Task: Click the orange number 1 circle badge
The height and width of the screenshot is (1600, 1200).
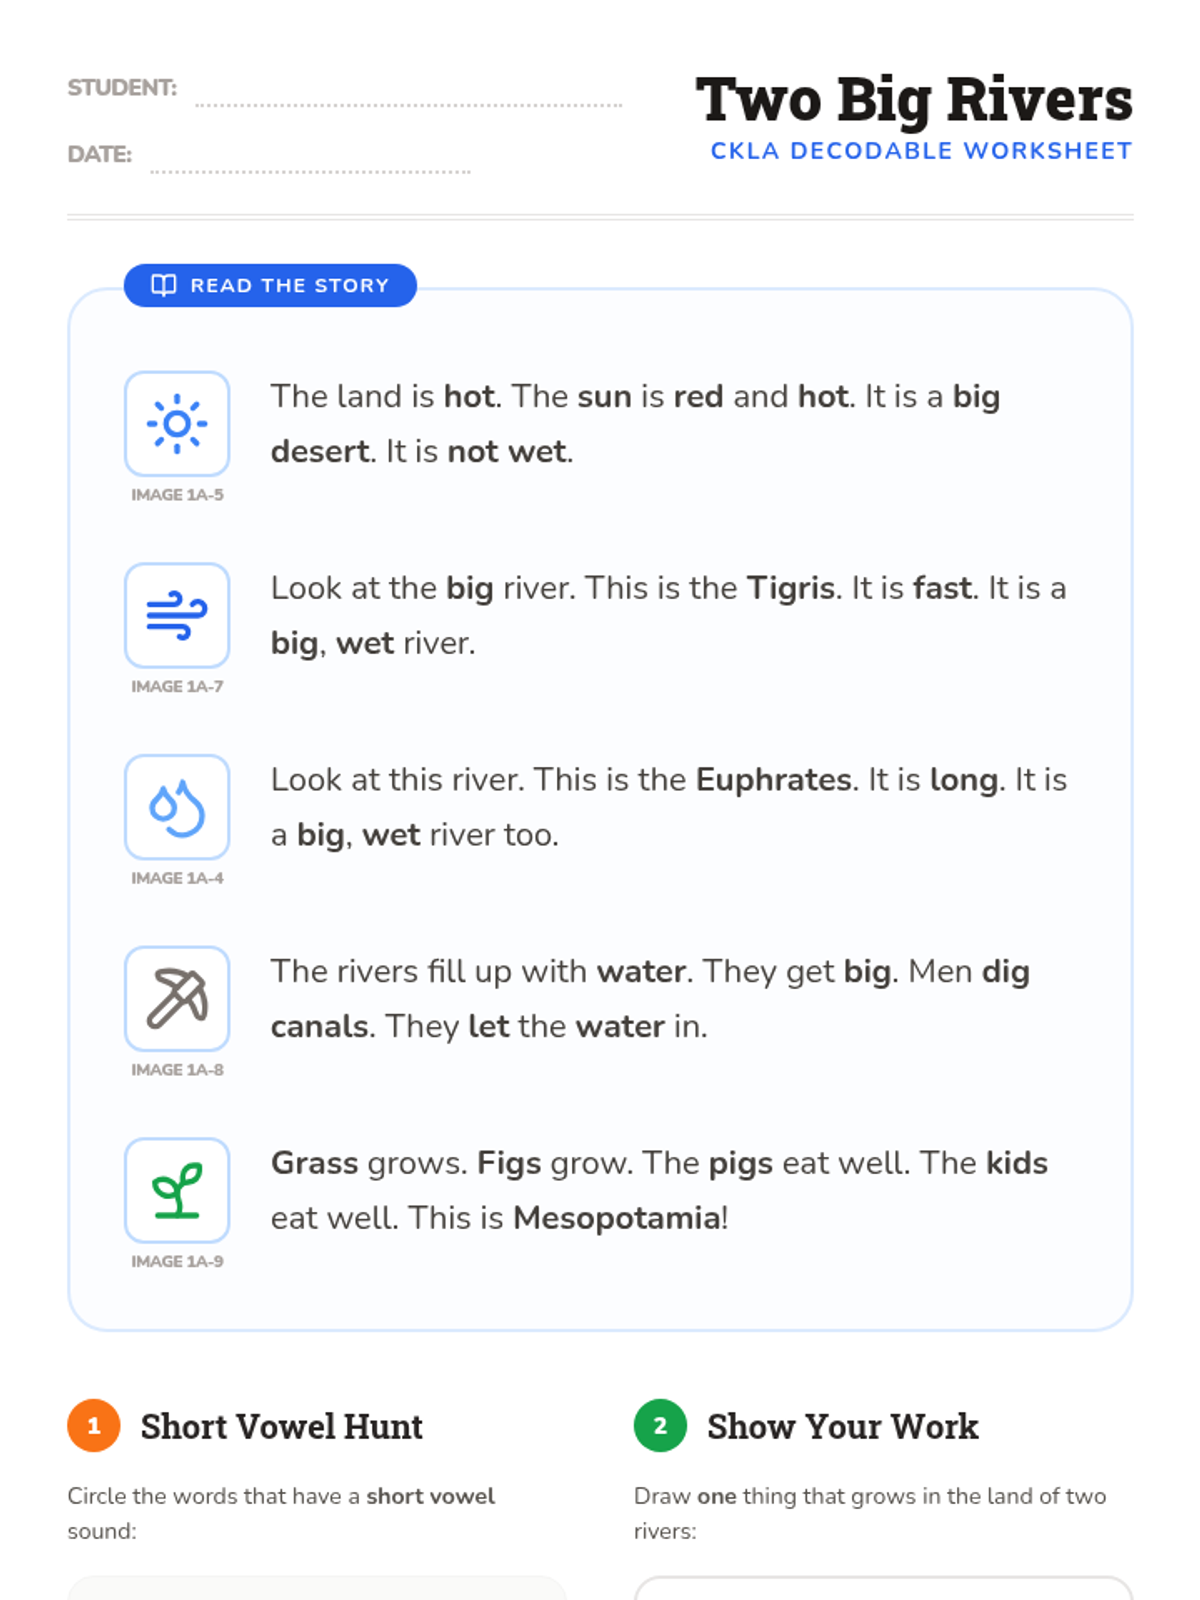Action: click(94, 1425)
